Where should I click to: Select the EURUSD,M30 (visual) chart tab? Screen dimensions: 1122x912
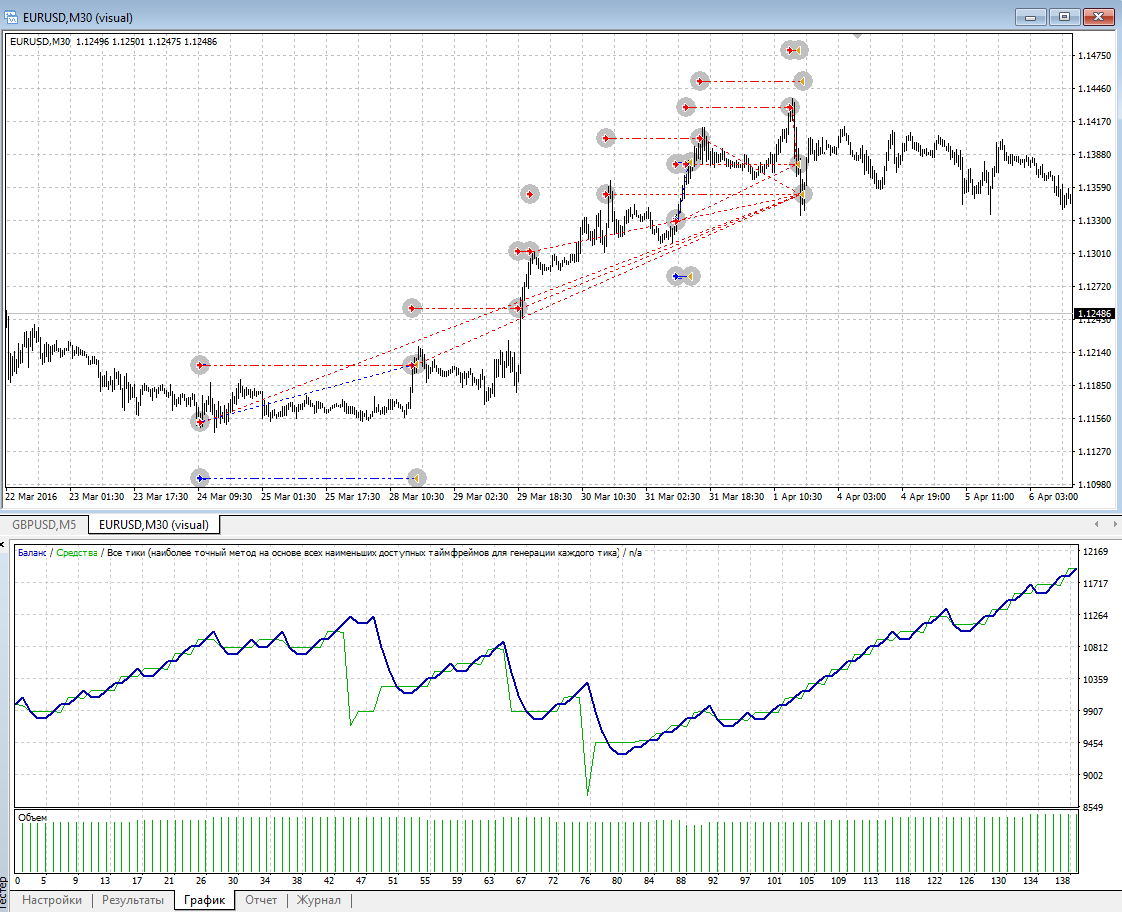(154, 524)
